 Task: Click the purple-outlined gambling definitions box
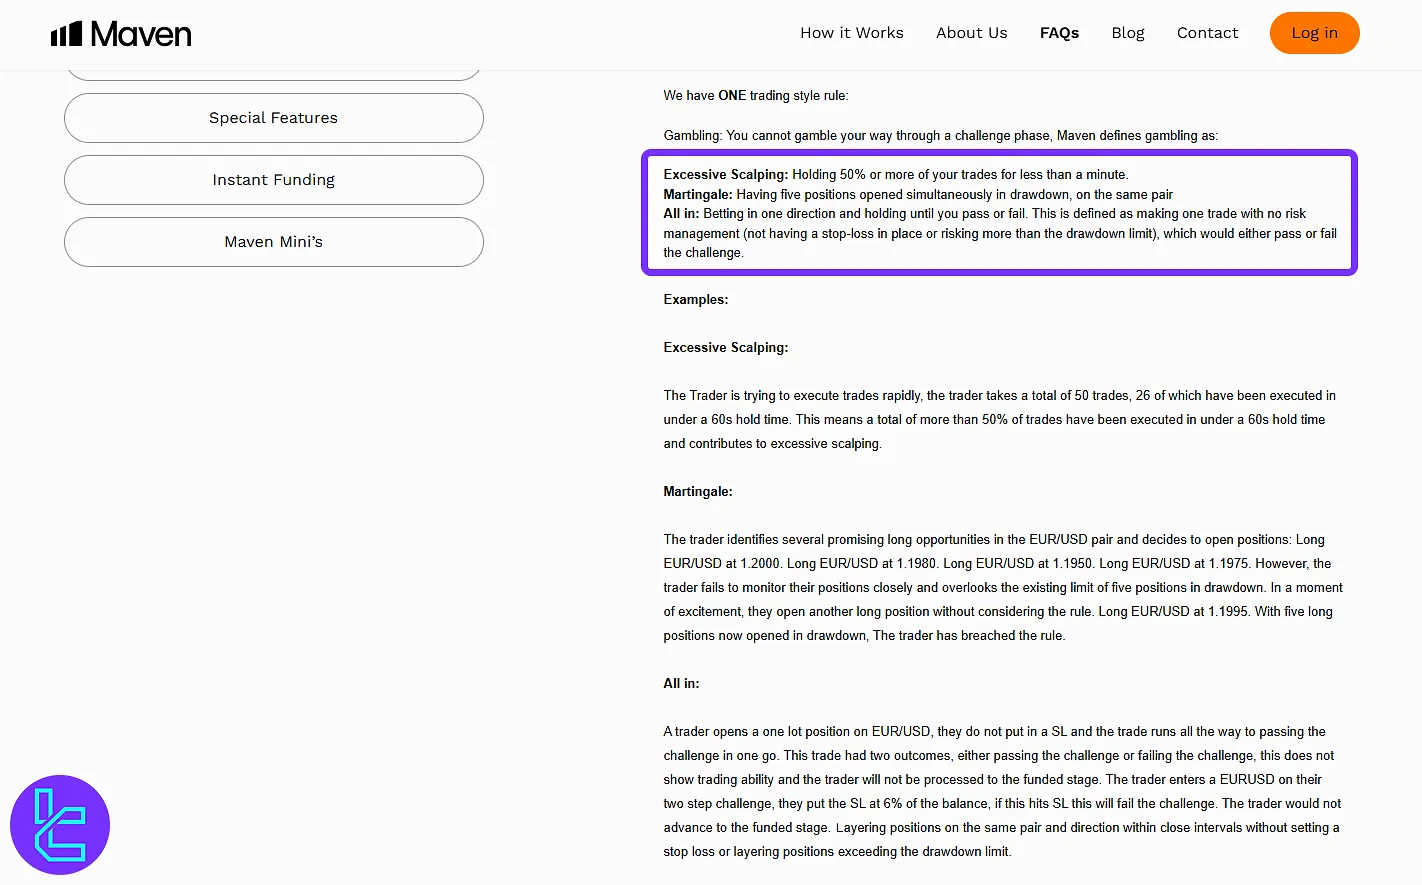click(x=998, y=213)
